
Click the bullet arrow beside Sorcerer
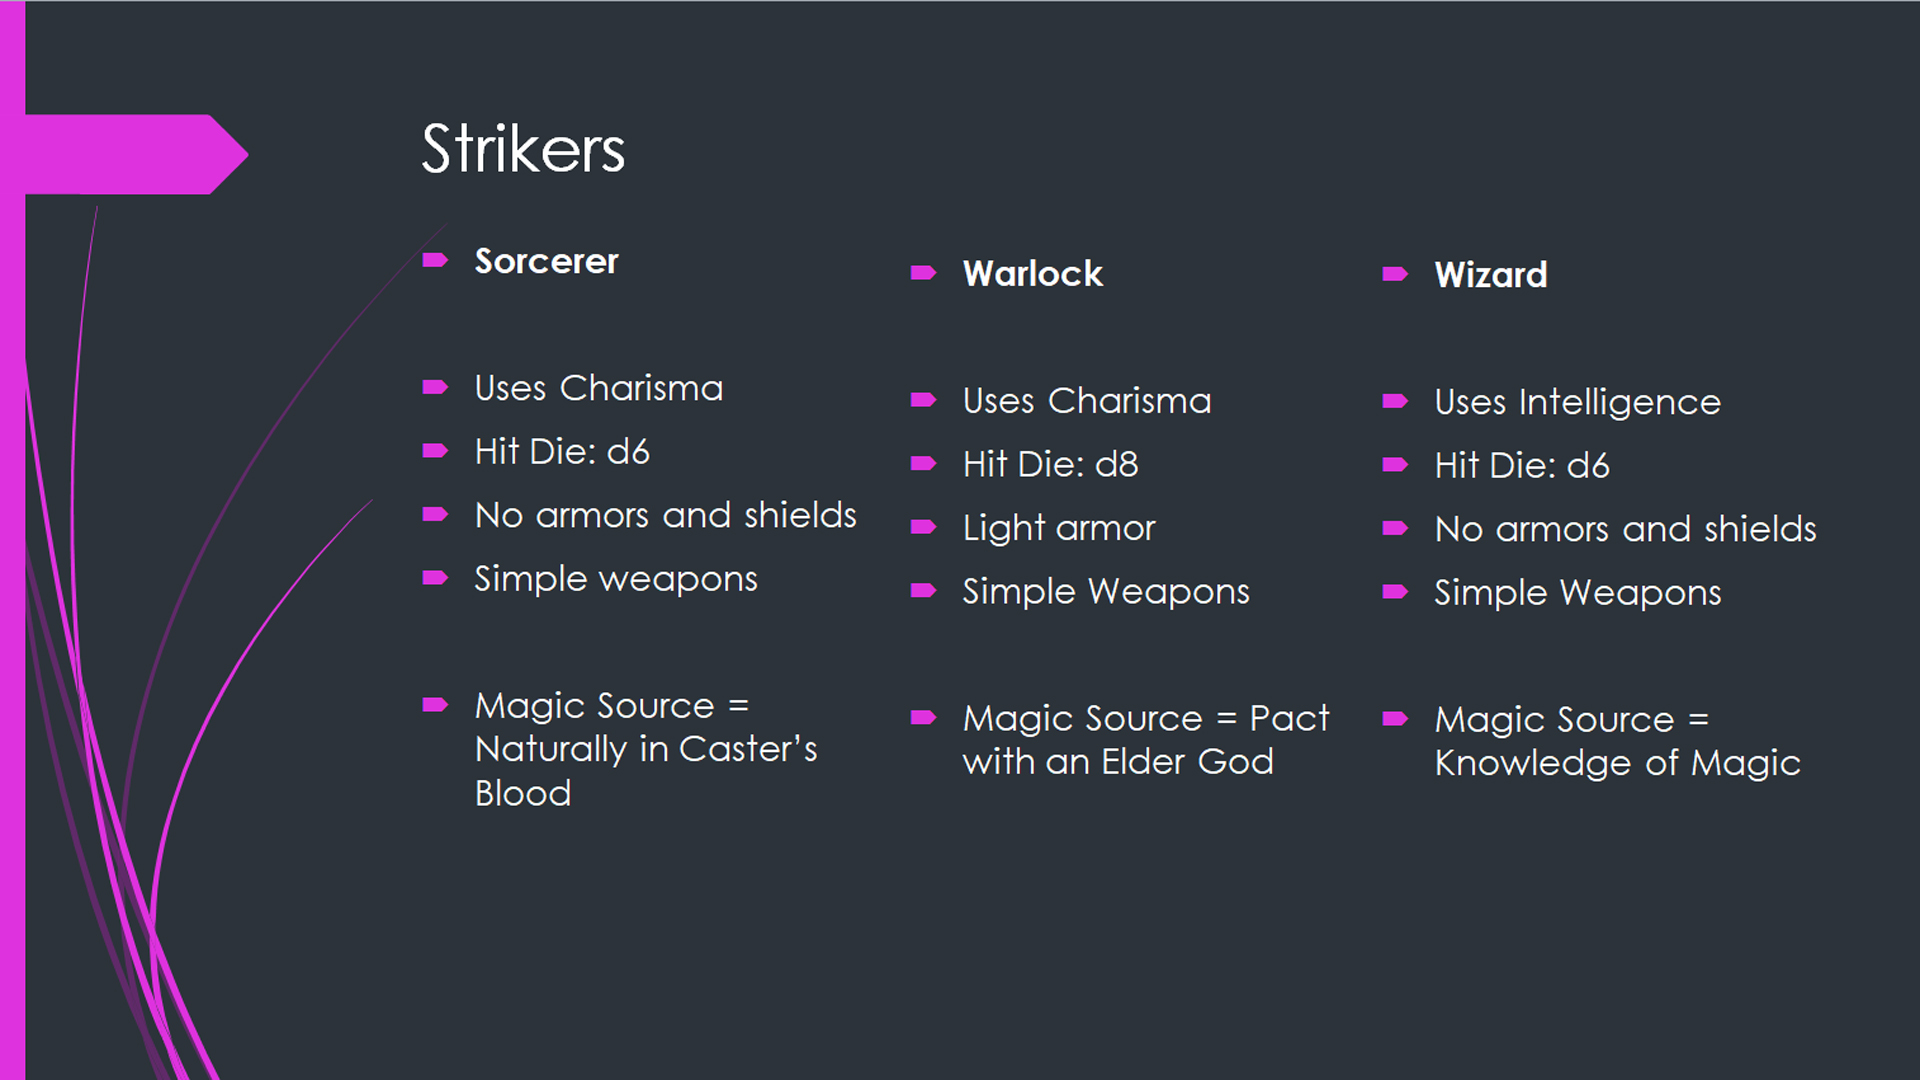click(435, 261)
